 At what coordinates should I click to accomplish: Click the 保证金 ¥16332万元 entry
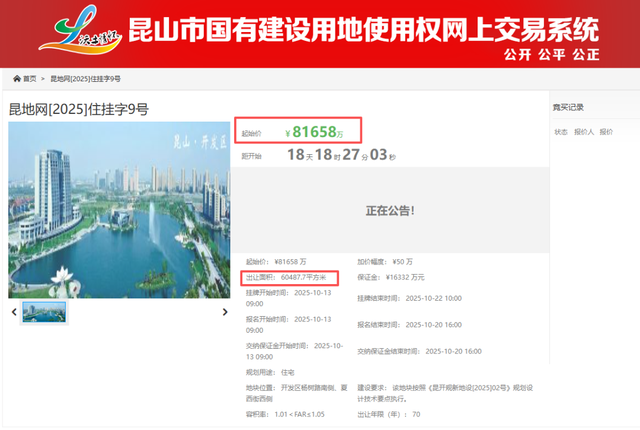pyautogui.click(x=391, y=277)
